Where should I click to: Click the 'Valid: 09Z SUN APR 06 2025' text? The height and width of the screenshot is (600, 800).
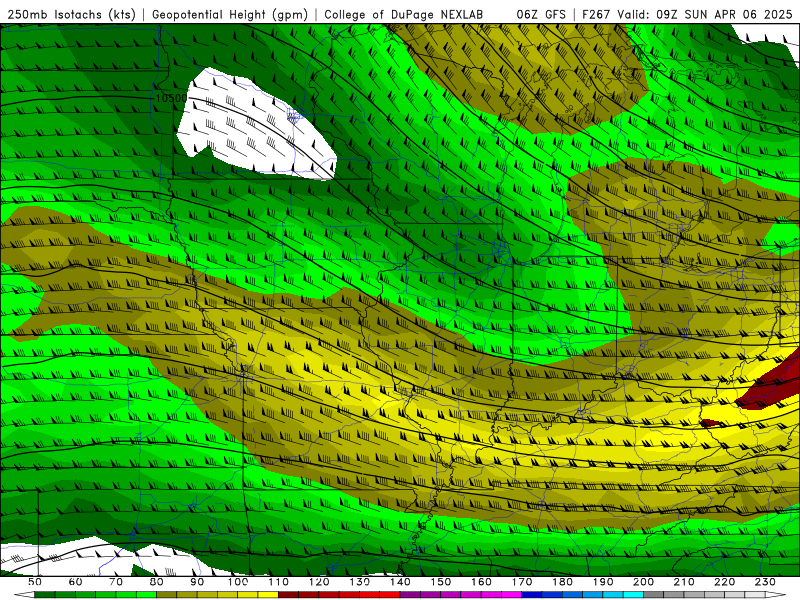point(705,15)
